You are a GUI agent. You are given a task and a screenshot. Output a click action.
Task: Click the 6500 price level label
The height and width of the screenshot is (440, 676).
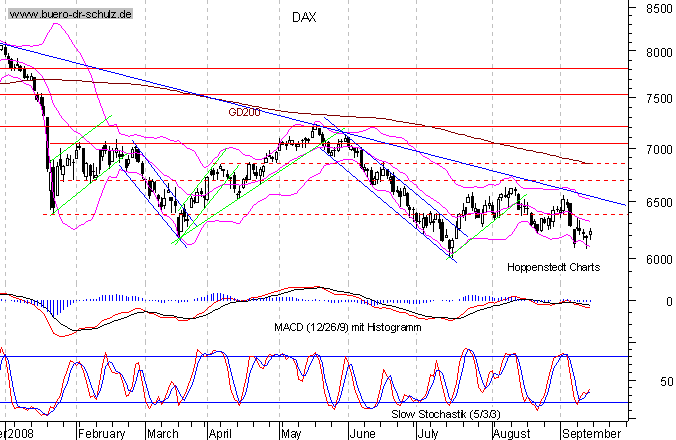click(x=656, y=203)
